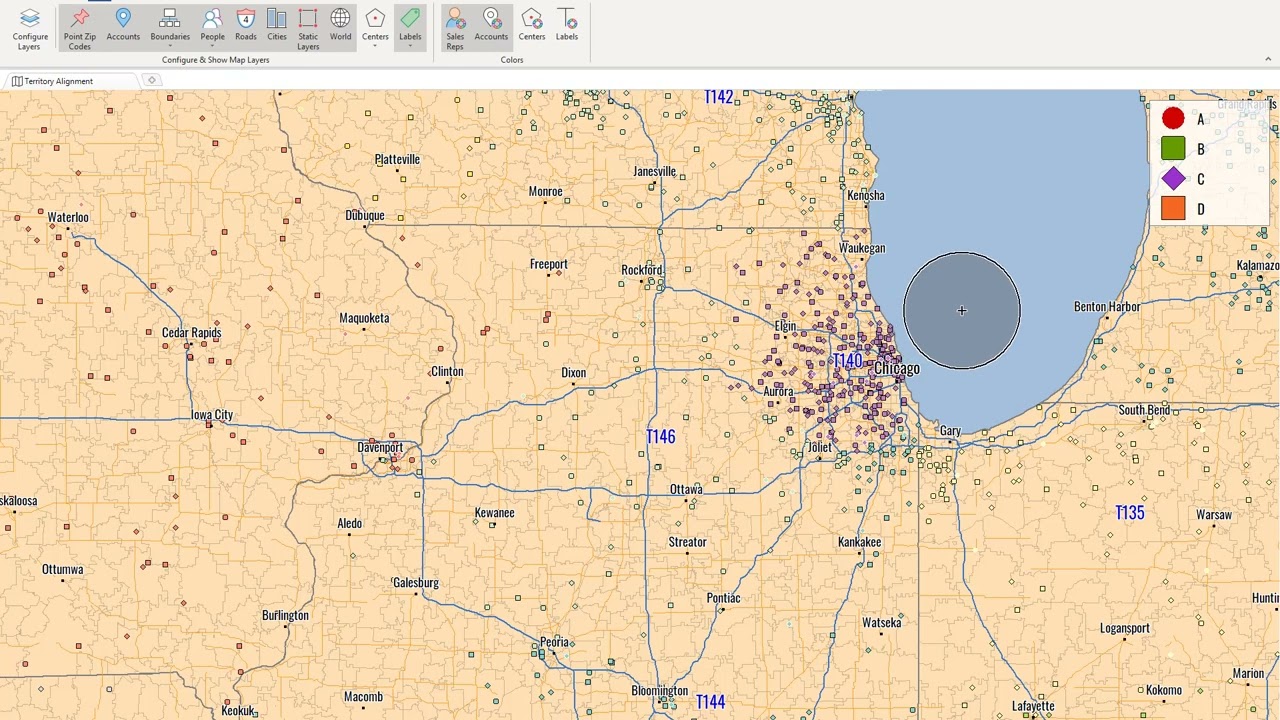Open label Colors option

coord(567,26)
